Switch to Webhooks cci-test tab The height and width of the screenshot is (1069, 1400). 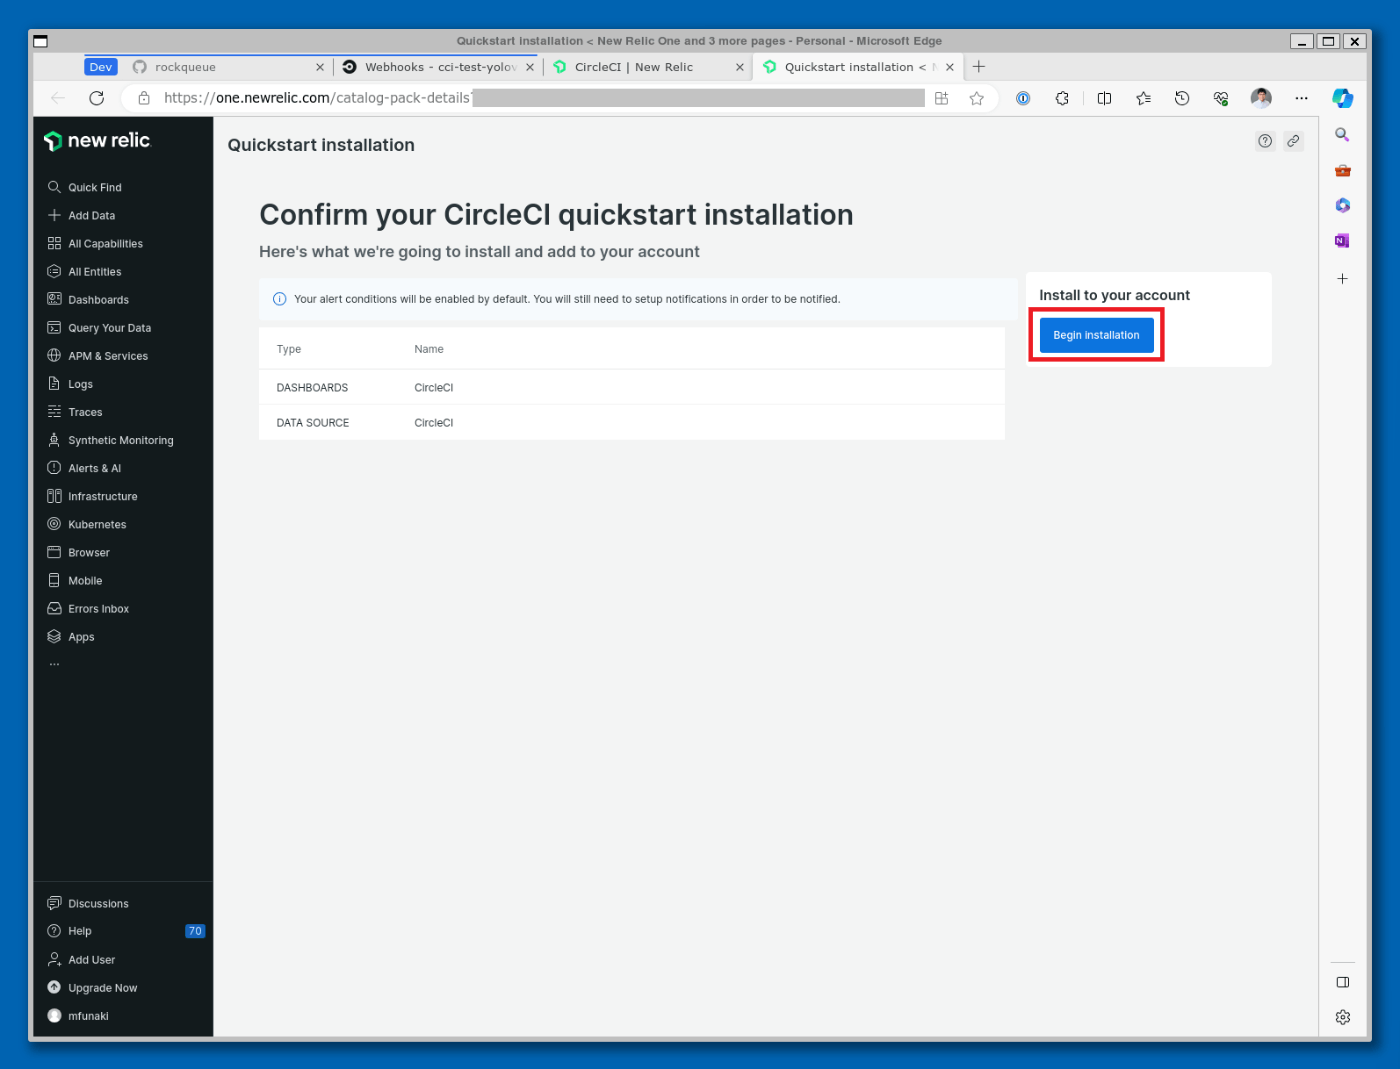(x=440, y=67)
